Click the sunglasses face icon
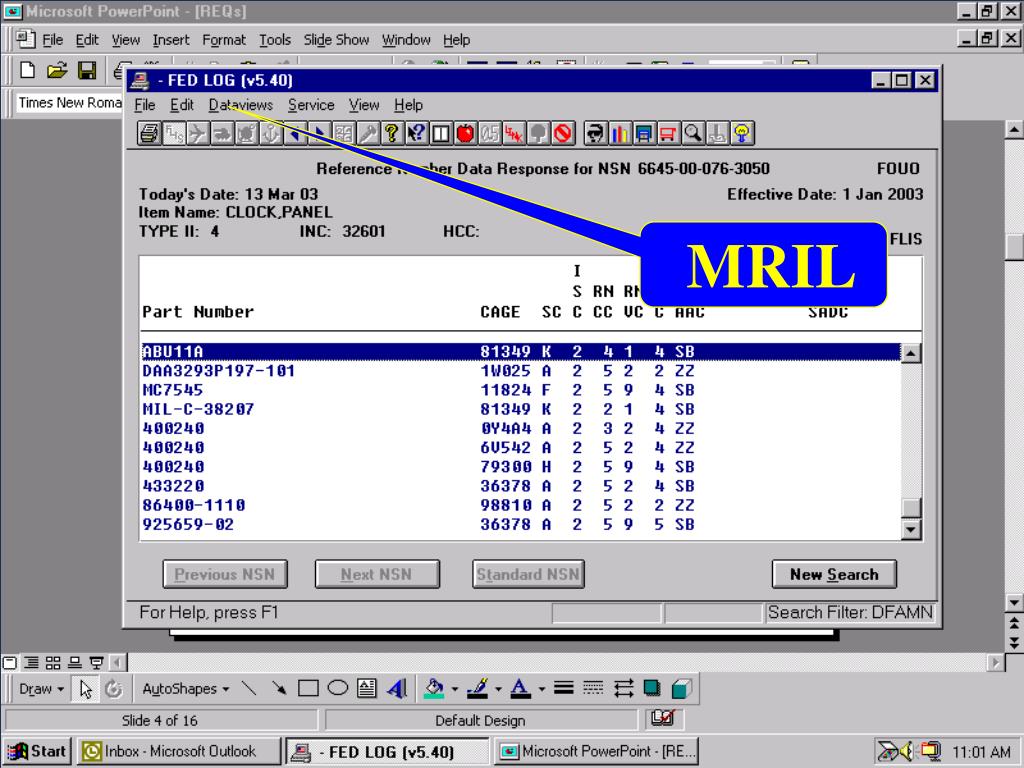 coord(595,133)
